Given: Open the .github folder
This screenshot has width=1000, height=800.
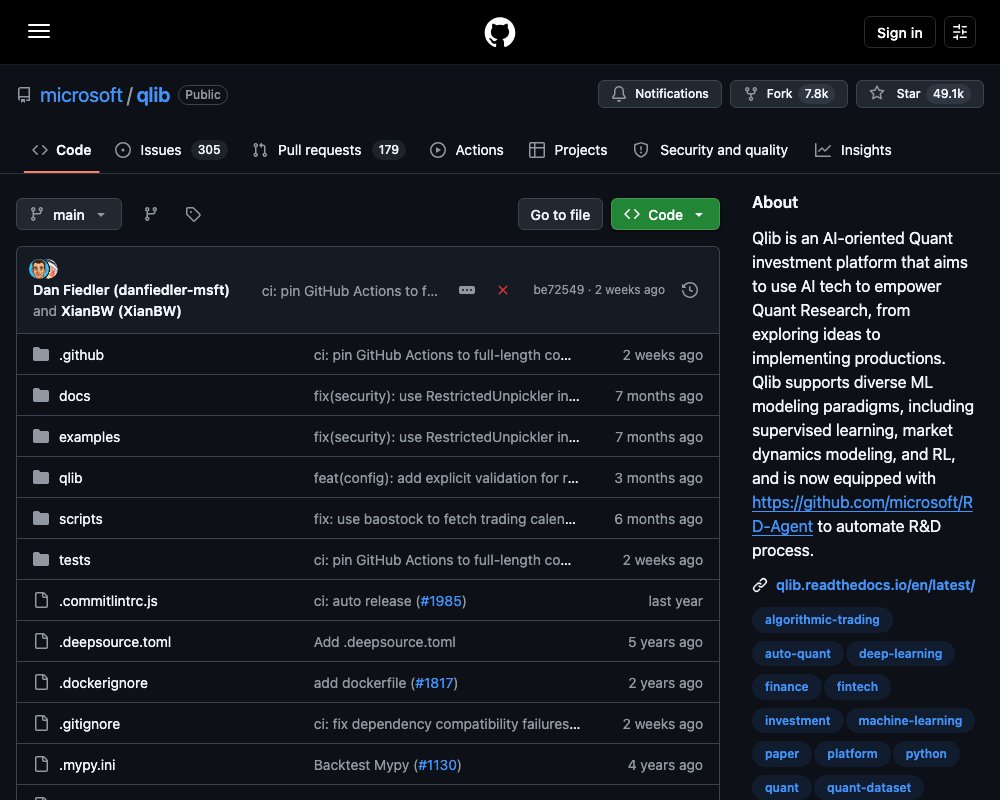Looking at the screenshot, I should (x=81, y=355).
